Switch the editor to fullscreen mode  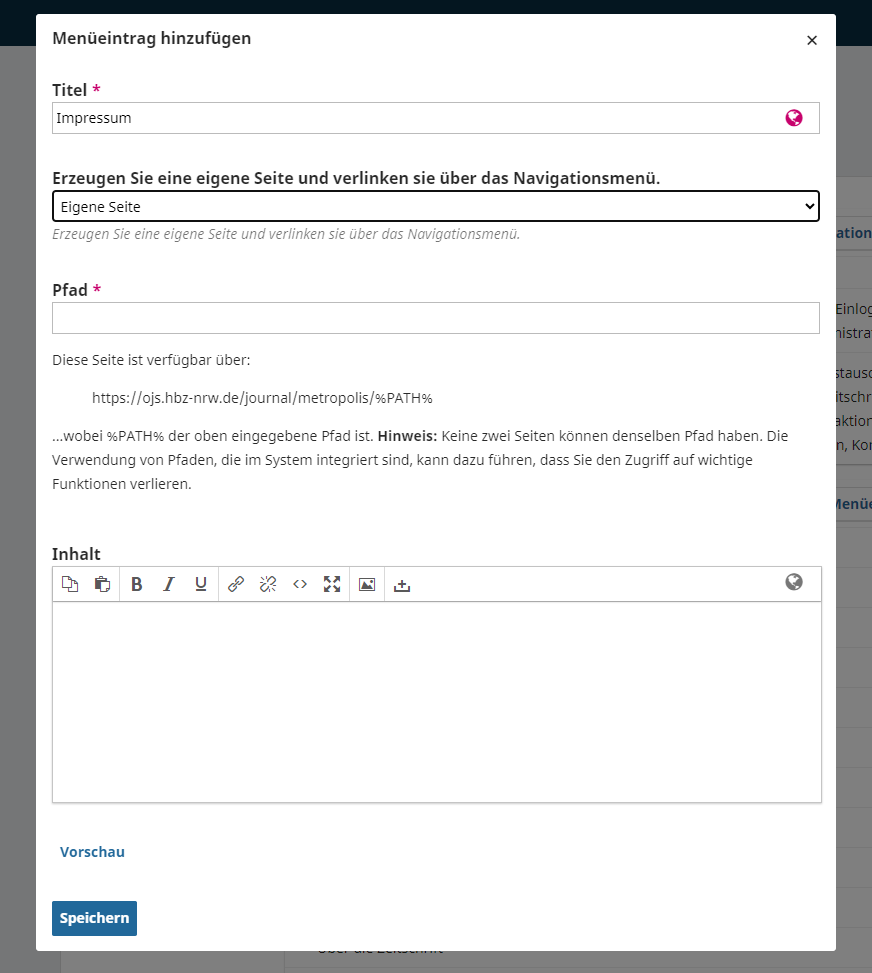332,585
